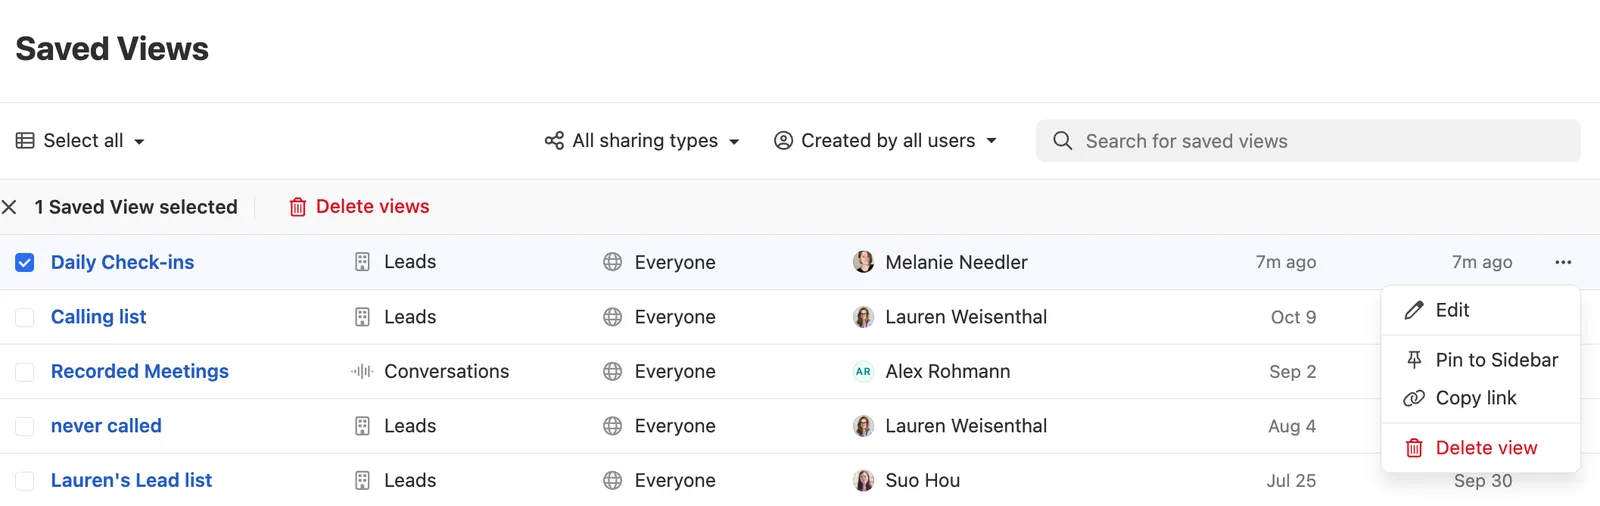Screen dimensions: 1600x506
Task: Click Conversations waveform icon in Recorded Meetings row
Action: pos(362,371)
